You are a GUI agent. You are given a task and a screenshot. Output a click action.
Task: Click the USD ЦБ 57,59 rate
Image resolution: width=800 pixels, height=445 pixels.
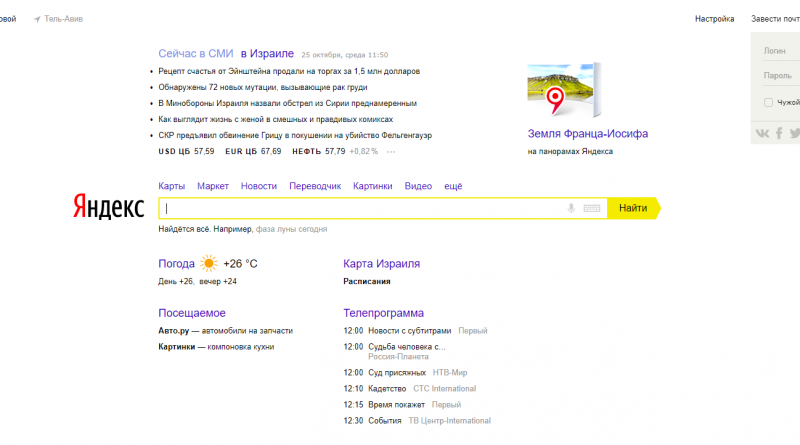(x=186, y=152)
